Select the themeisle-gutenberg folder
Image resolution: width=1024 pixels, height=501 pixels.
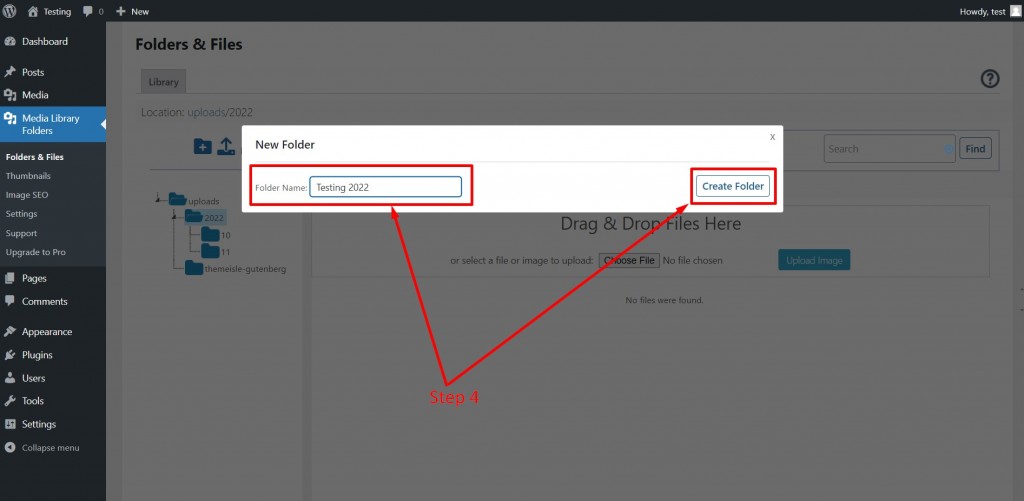click(235, 268)
